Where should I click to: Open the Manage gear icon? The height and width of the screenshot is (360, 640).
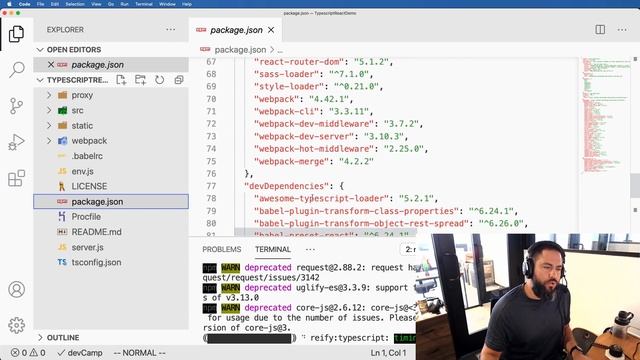pos(16,325)
